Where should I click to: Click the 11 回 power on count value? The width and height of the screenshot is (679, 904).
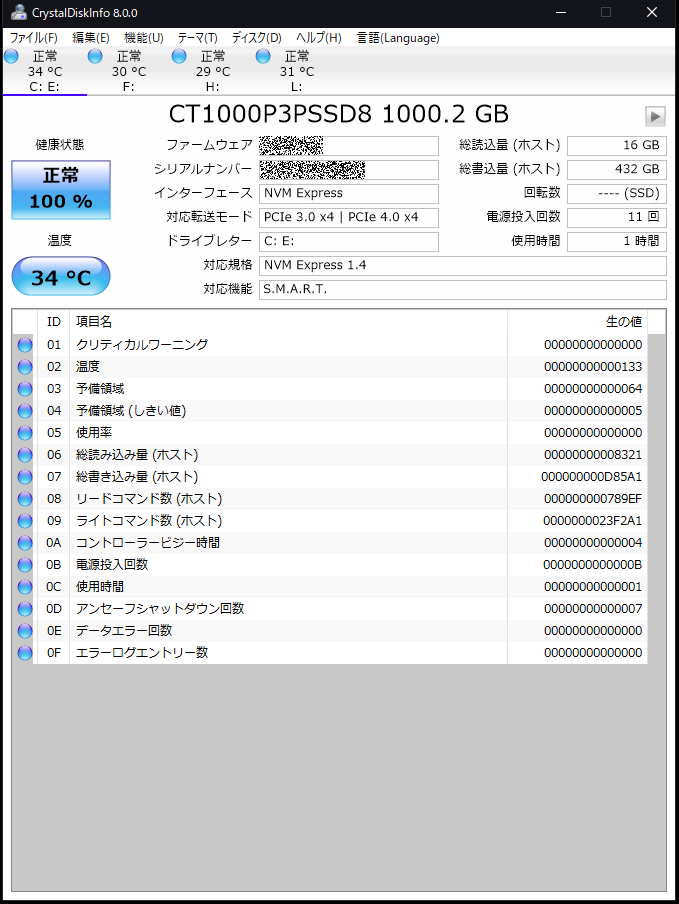pyautogui.click(x=617, y=217)
